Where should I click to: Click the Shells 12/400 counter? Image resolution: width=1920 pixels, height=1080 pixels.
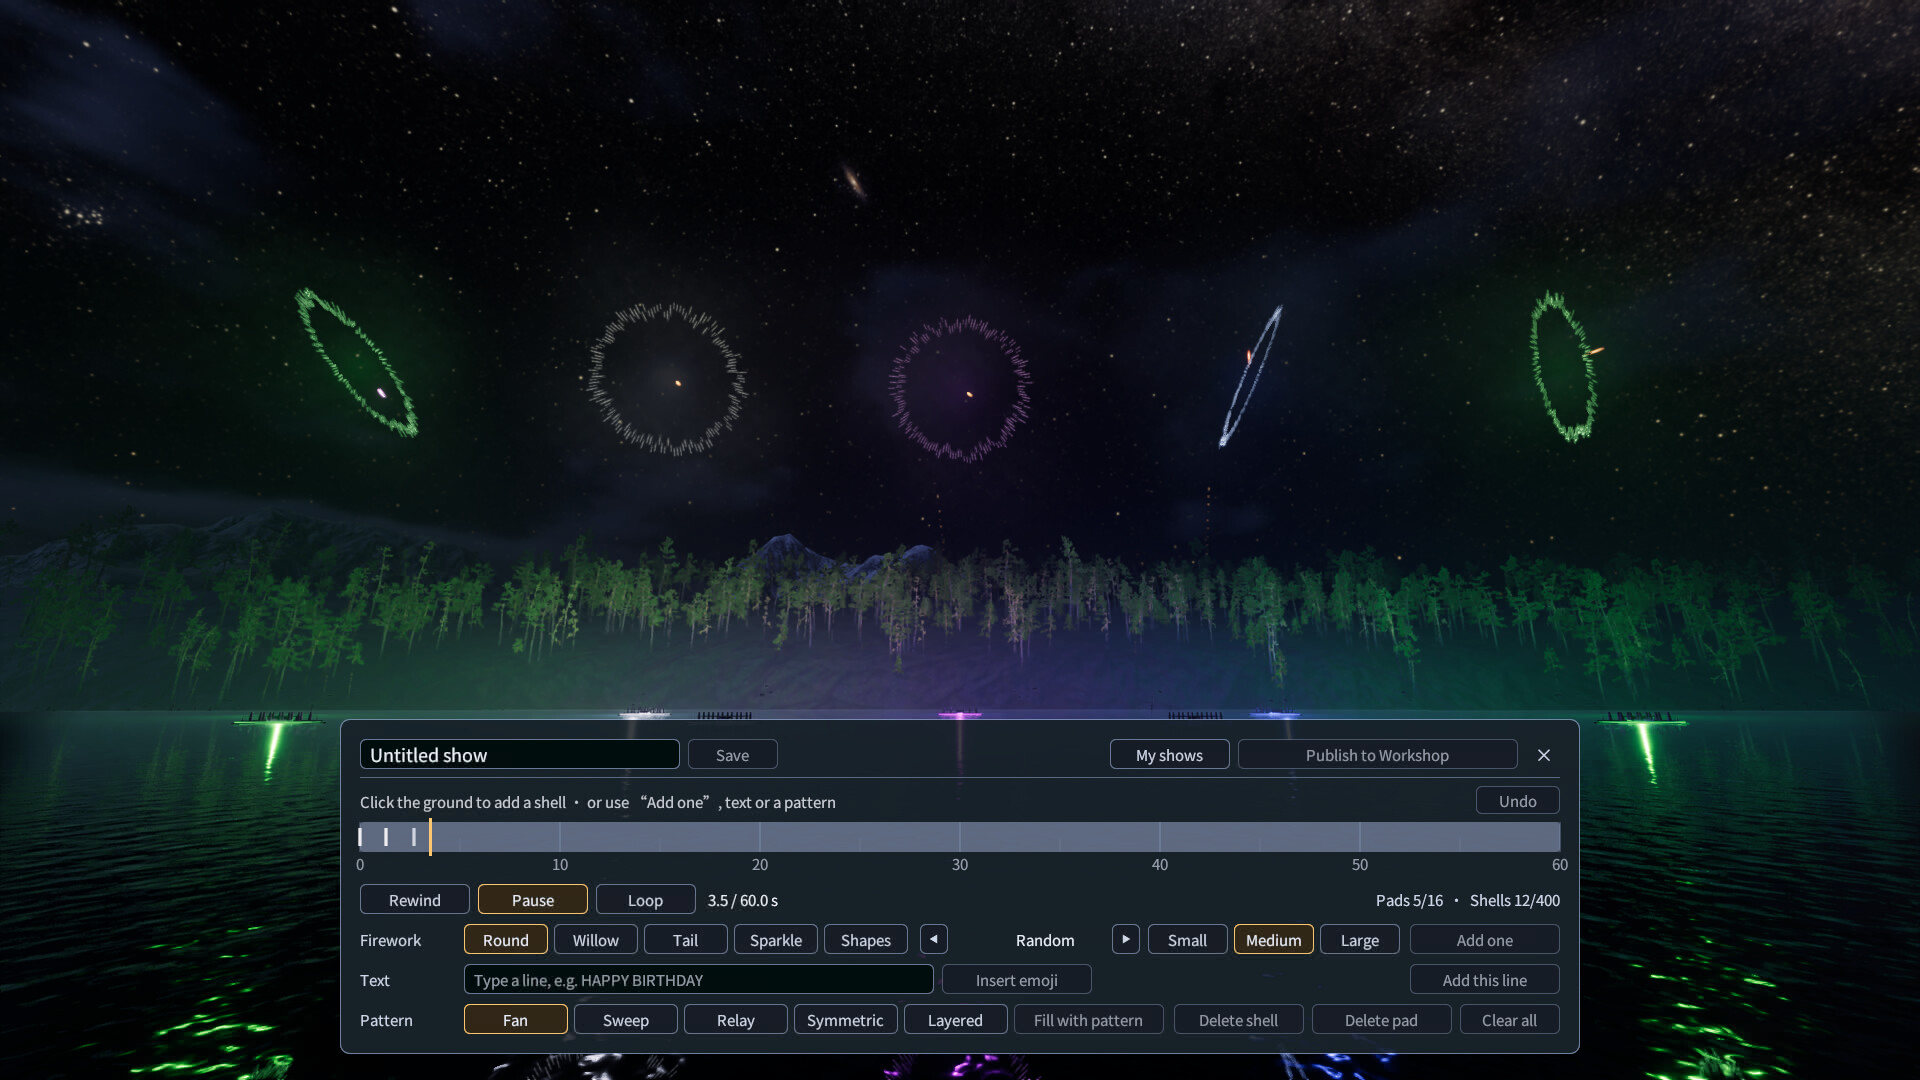pos(1515,900)
